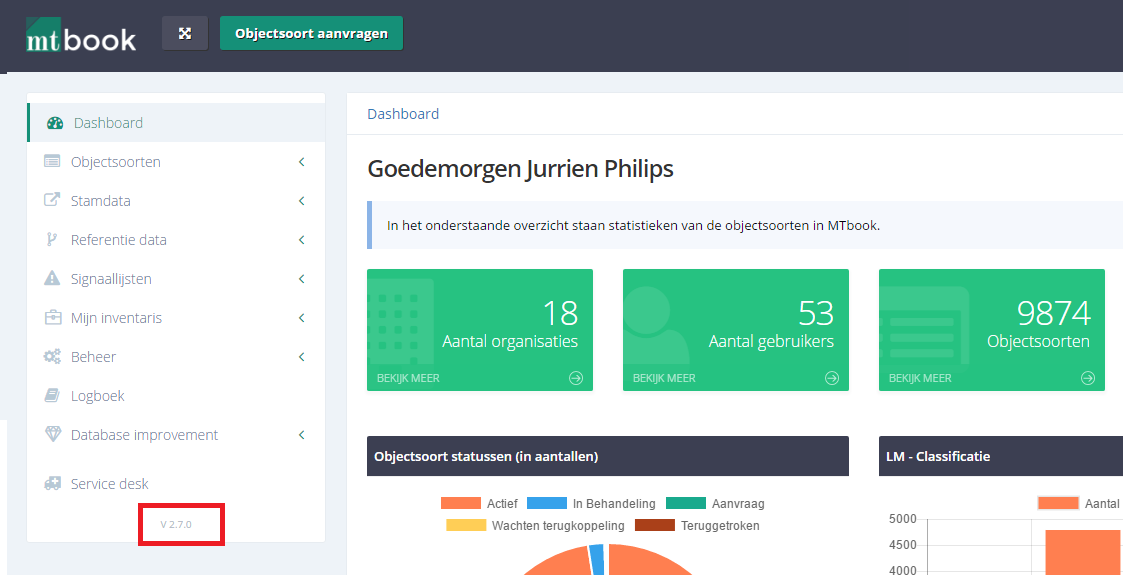Expand the Mijn inventaris chevron

302,317
